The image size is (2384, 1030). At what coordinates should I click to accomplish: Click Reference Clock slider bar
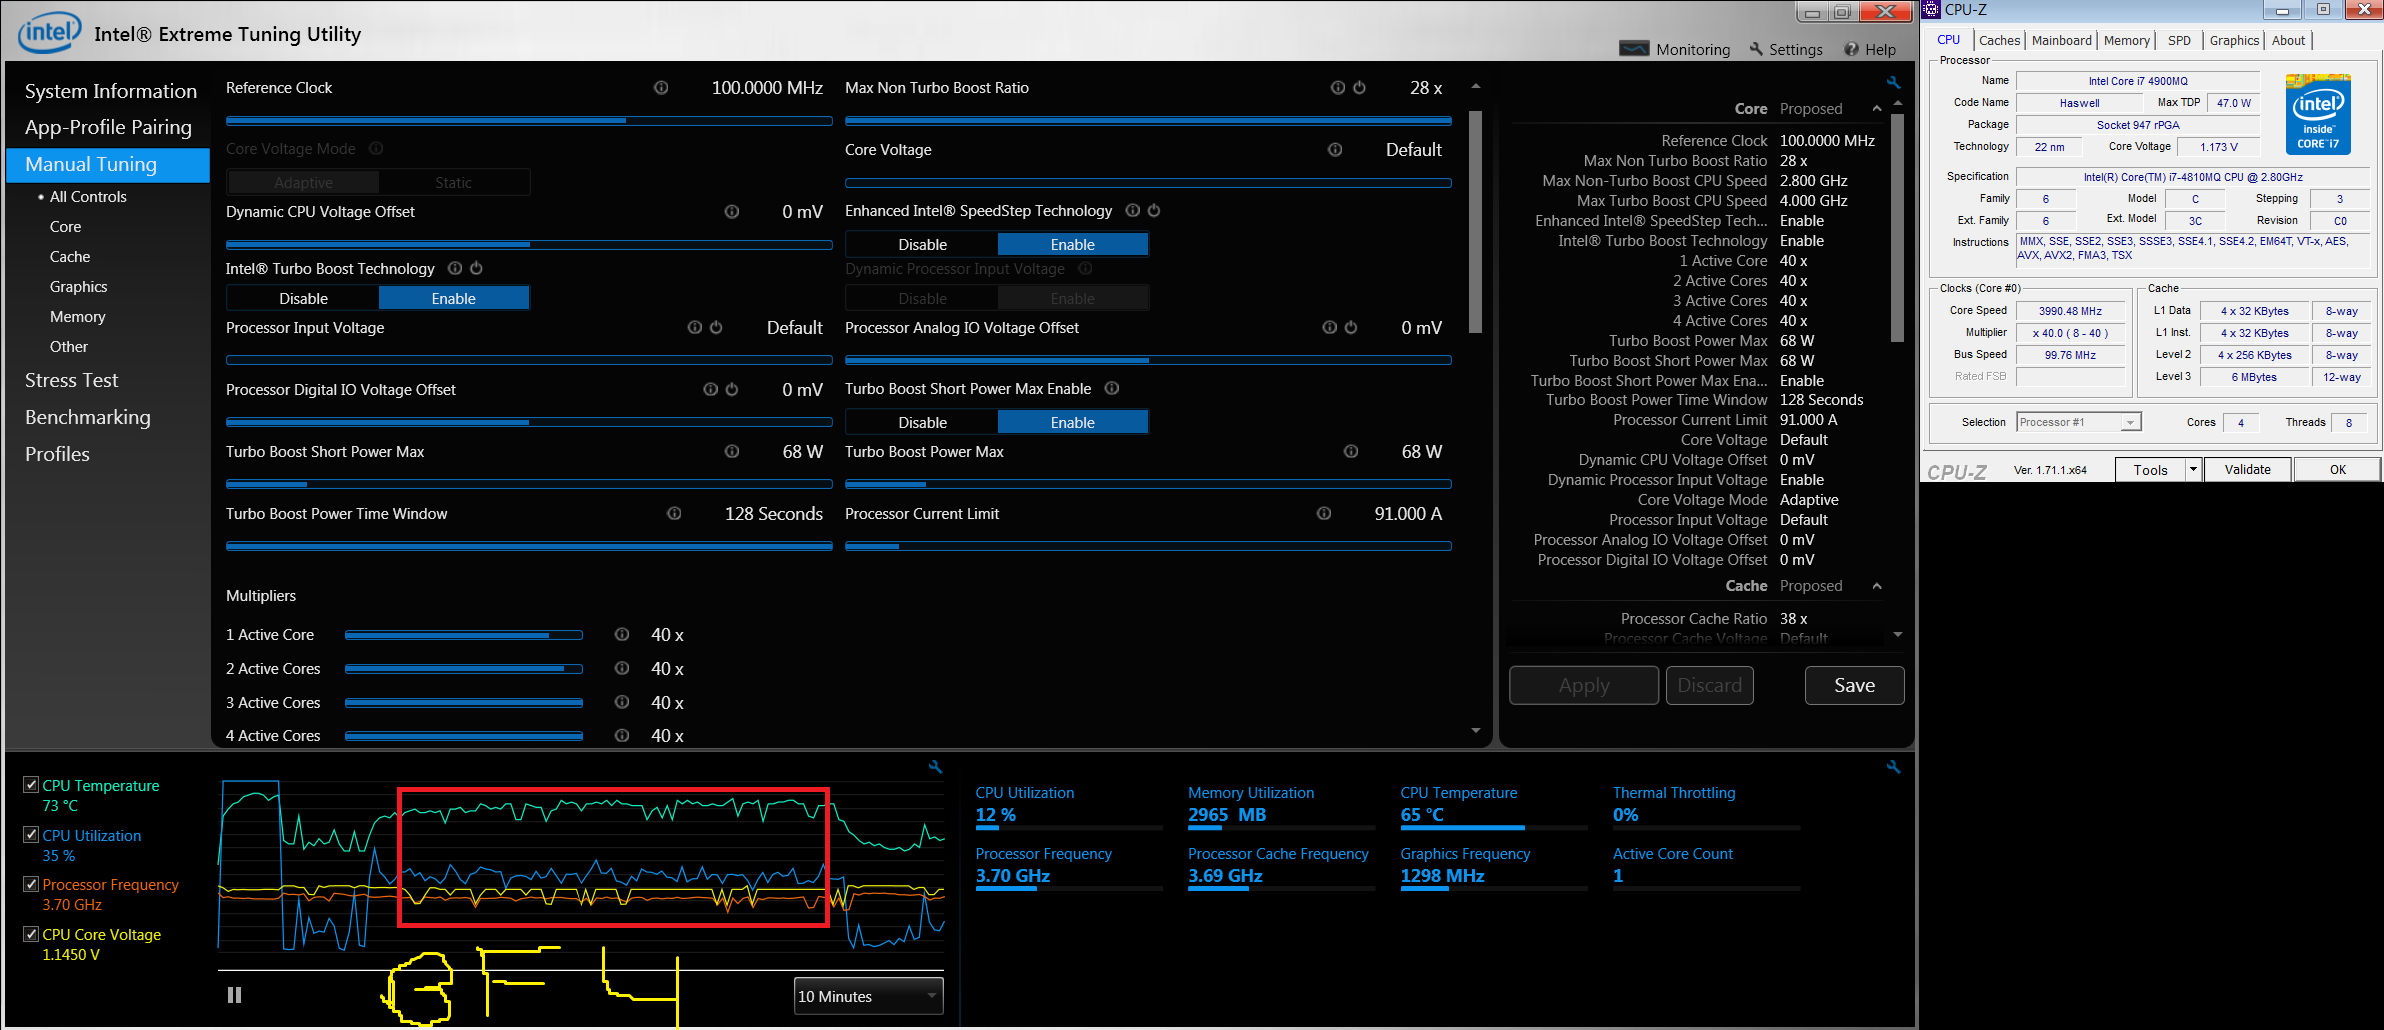(529, 121)
